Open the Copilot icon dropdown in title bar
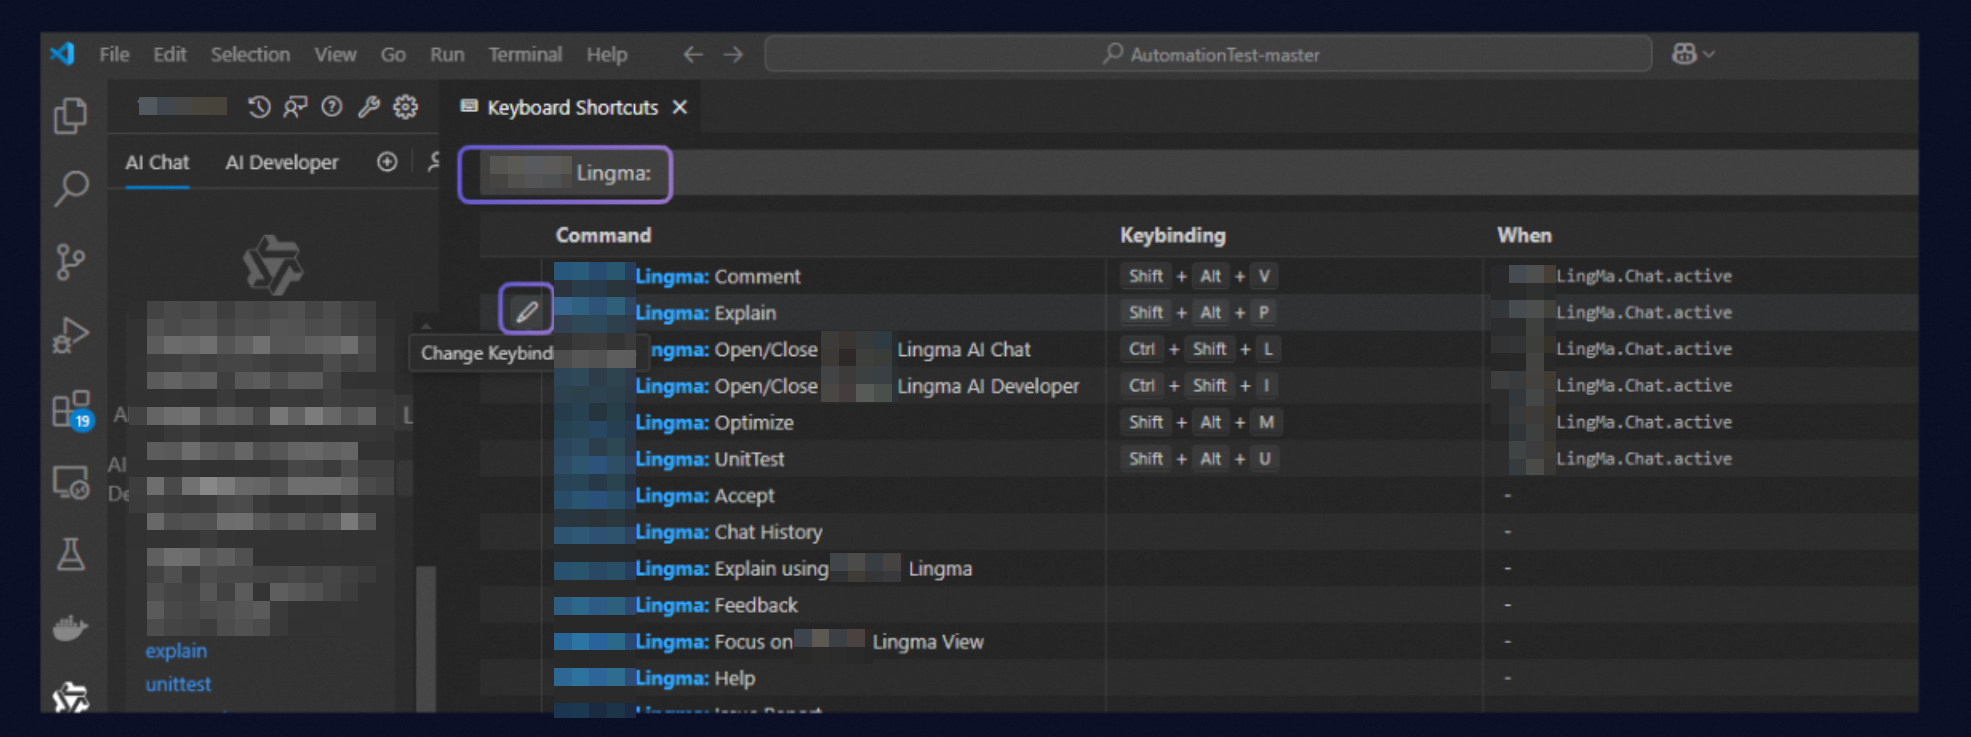1971x737 pixels. tap(1693, 54)
